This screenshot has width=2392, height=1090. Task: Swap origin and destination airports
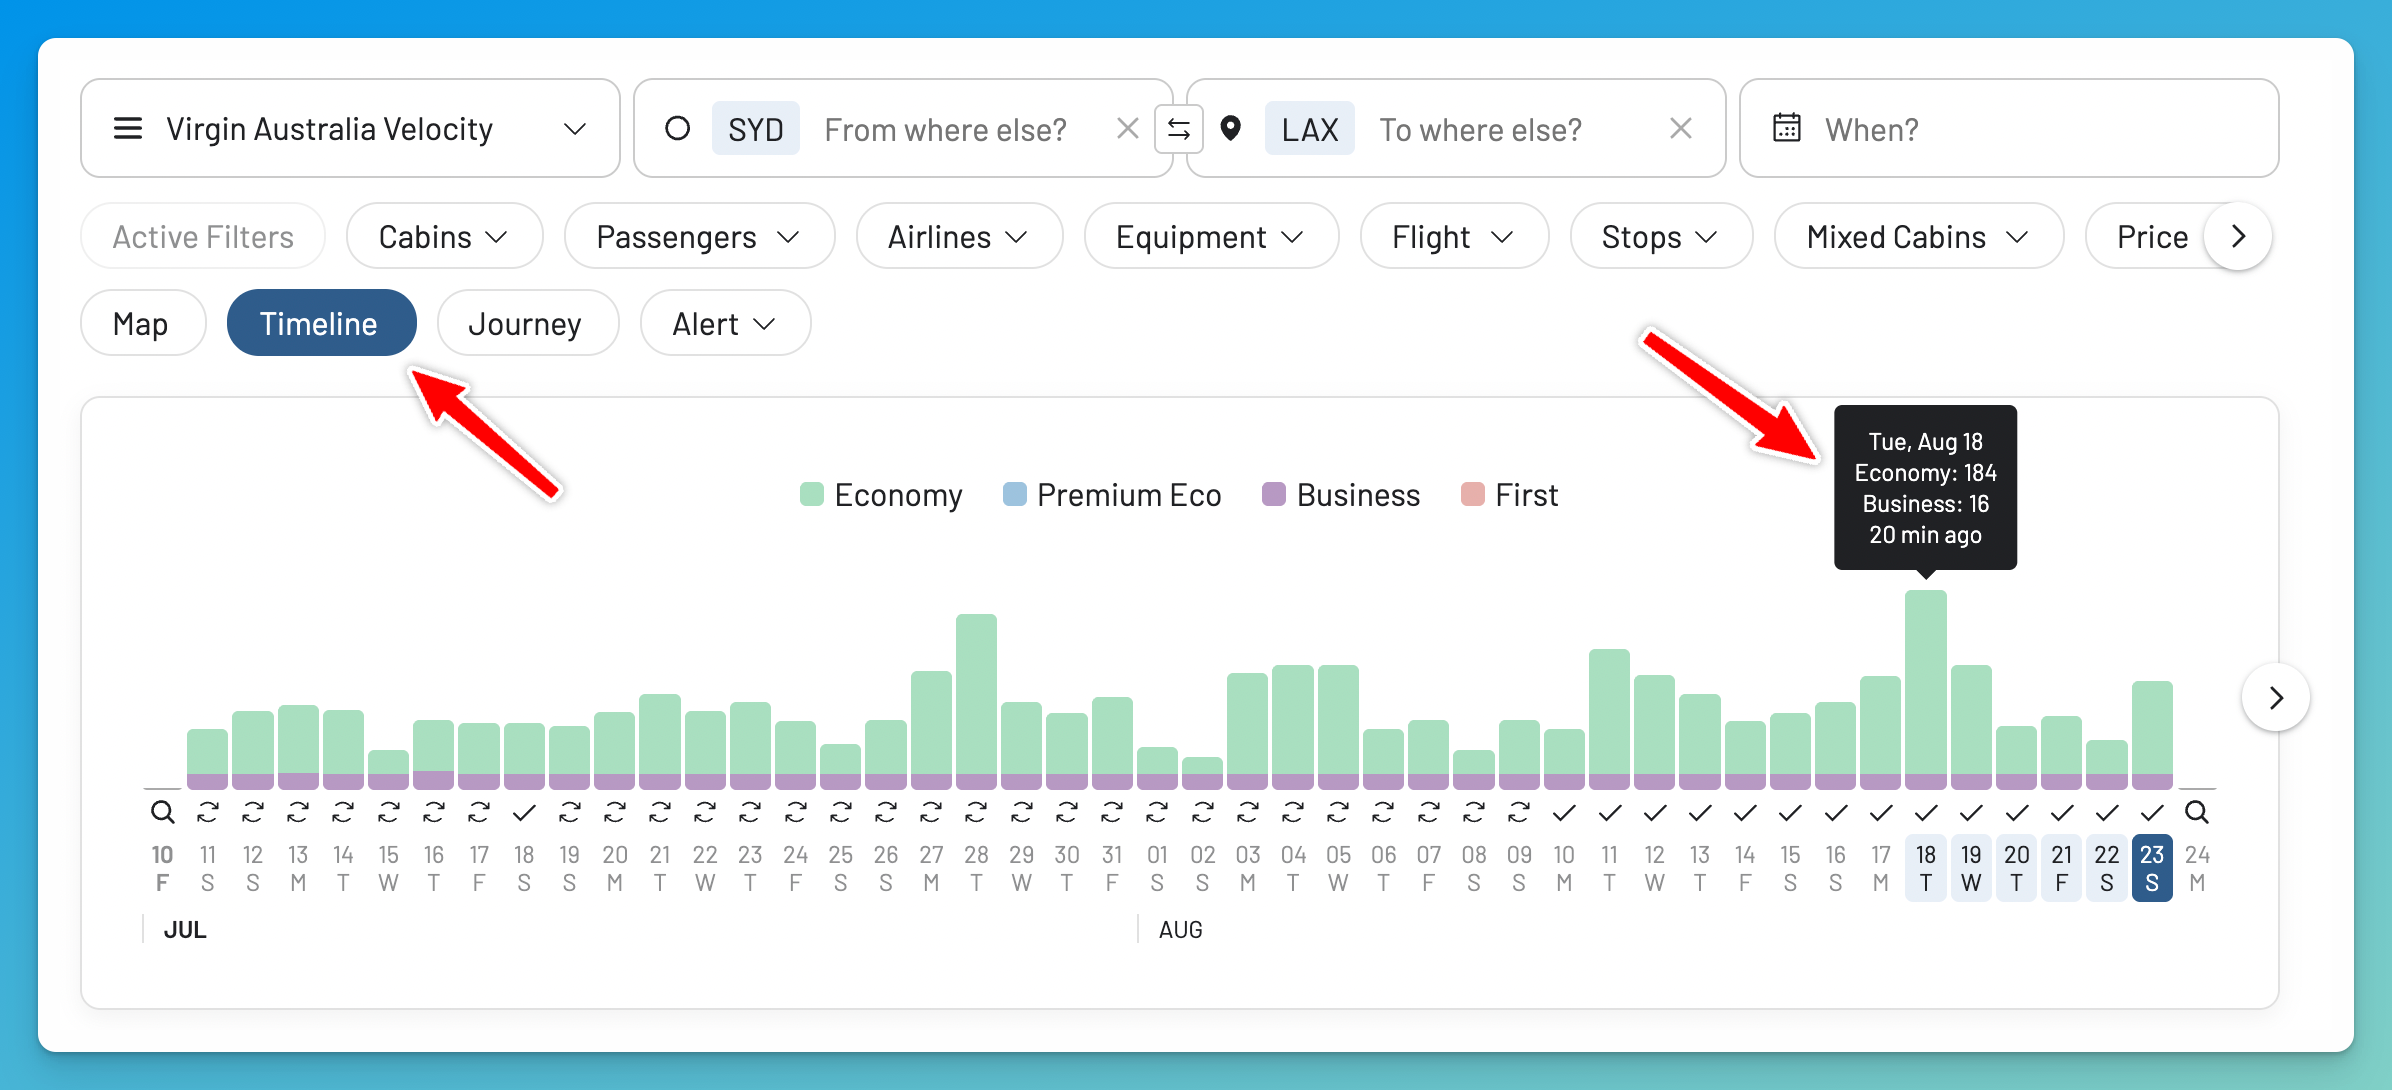tap(1179, 129)
